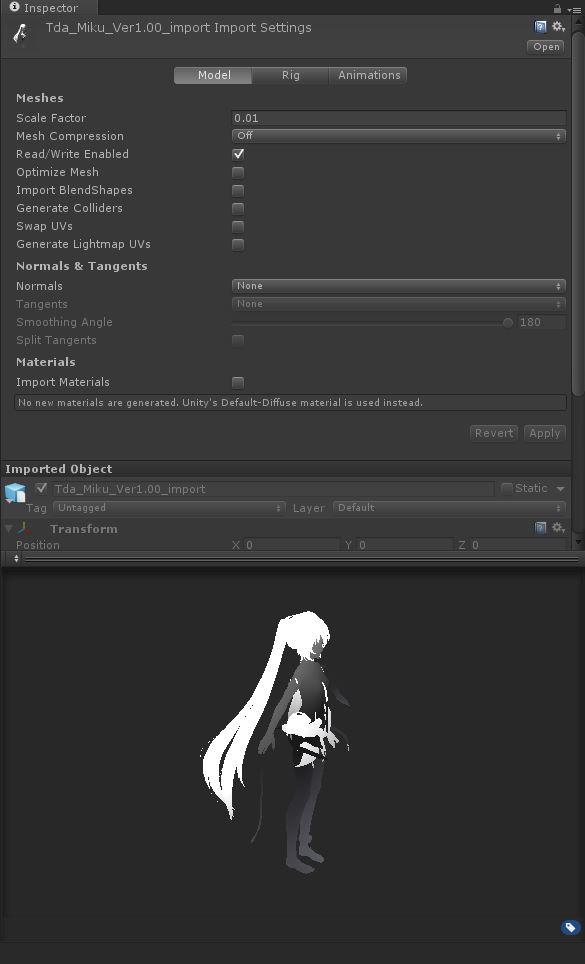Toggle the imported object active checkbox
Image resolution: width=585 pixels, height=964 pixels.
(41, 488)
